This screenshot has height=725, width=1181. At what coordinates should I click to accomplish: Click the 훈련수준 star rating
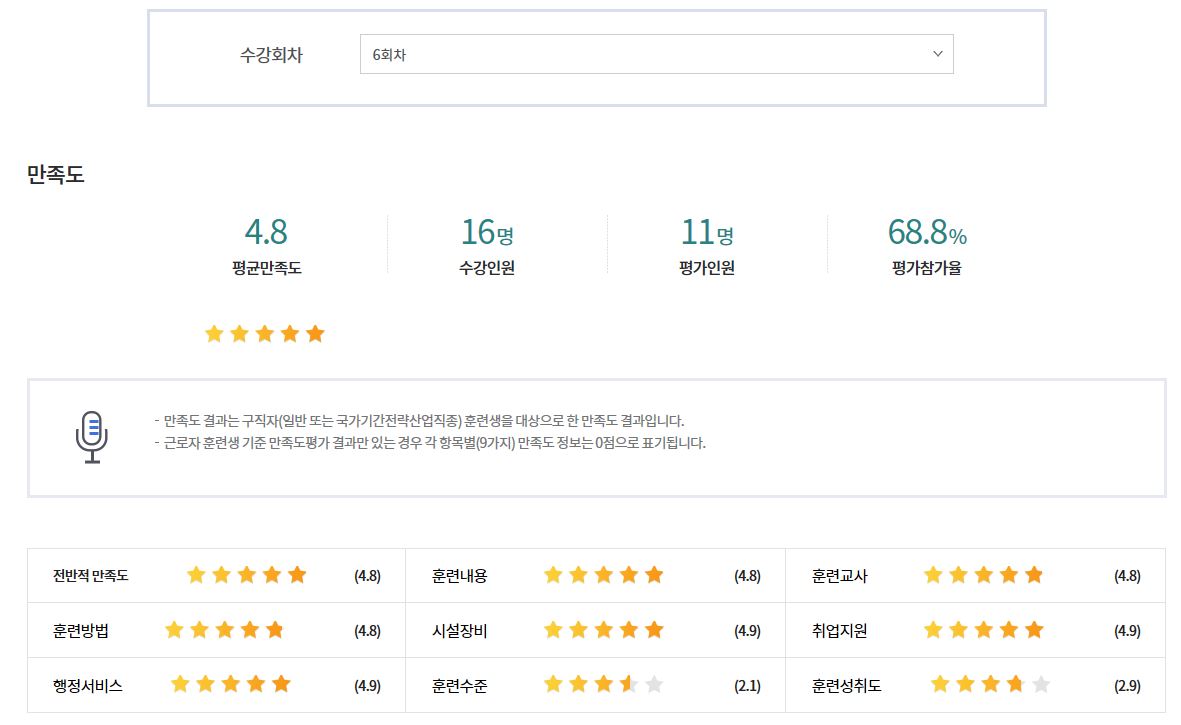[x=603, y=685]
